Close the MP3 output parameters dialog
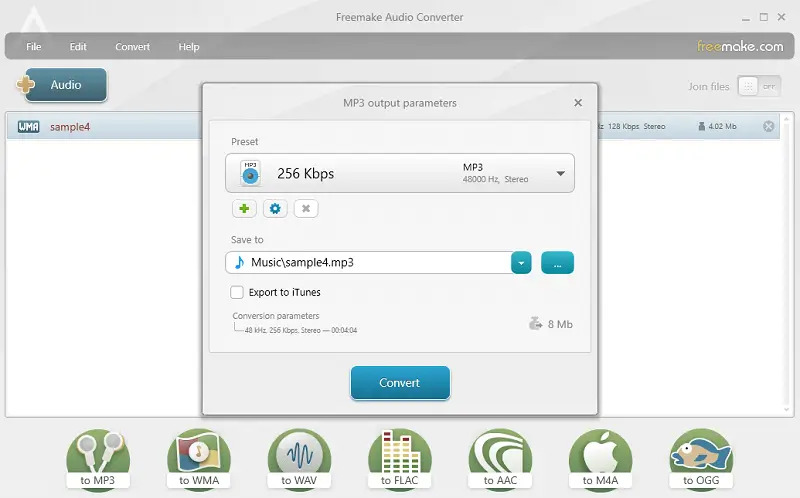The image size is (800, 498). tap(578, 103)
